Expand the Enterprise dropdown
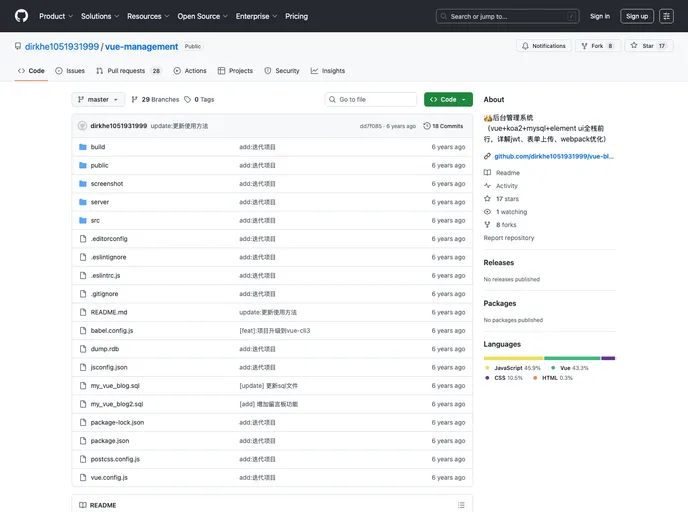Screen dimensions: 688x512 point(256,16)
